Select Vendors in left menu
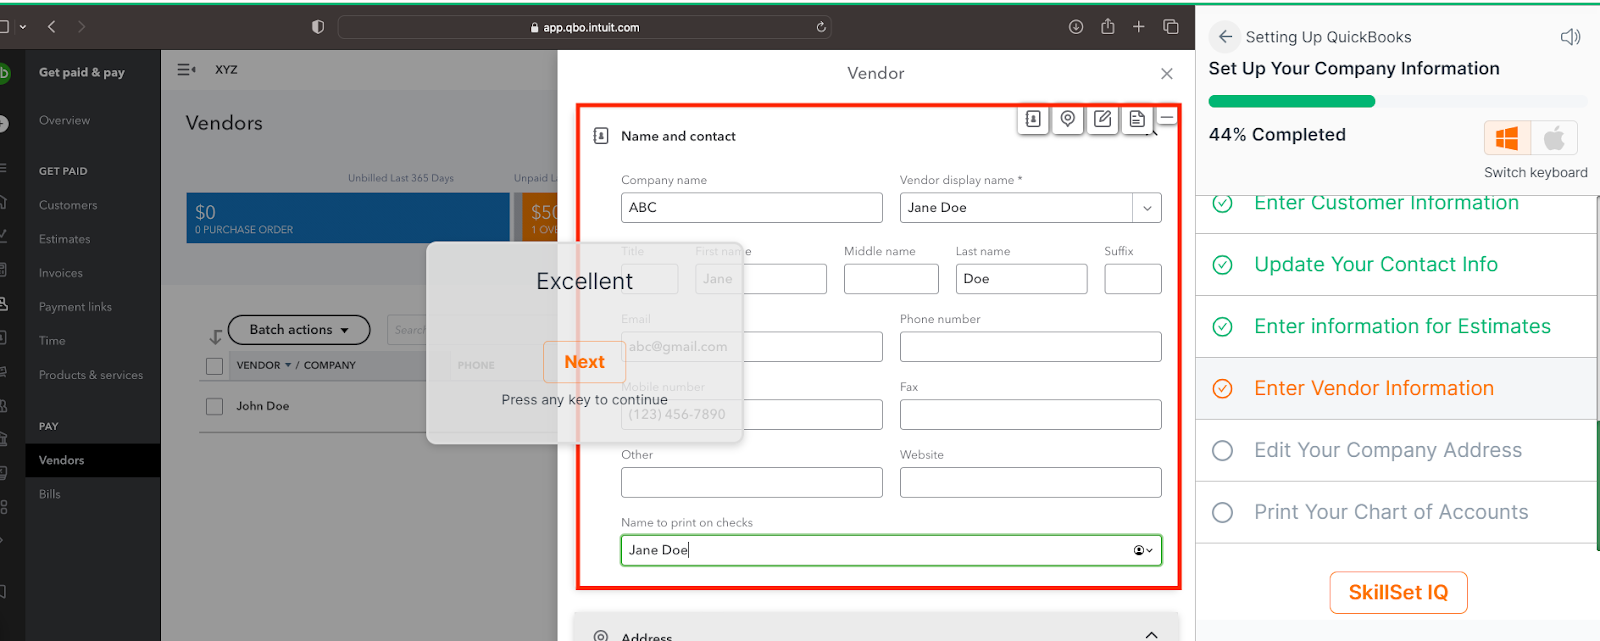 (93, 460)
